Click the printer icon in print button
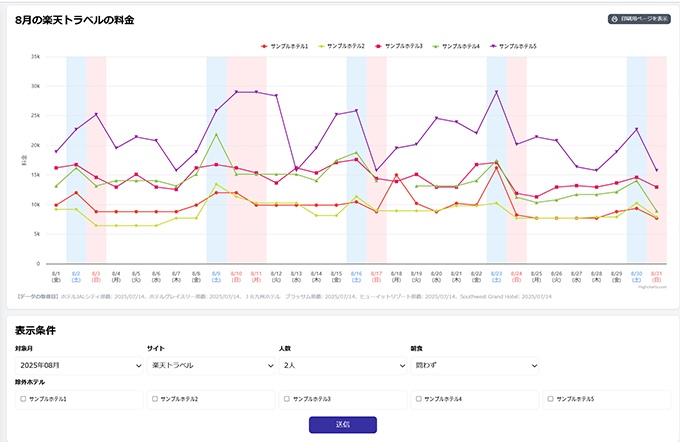The height and width of the screenshot is (442, 680). point(613,19)
